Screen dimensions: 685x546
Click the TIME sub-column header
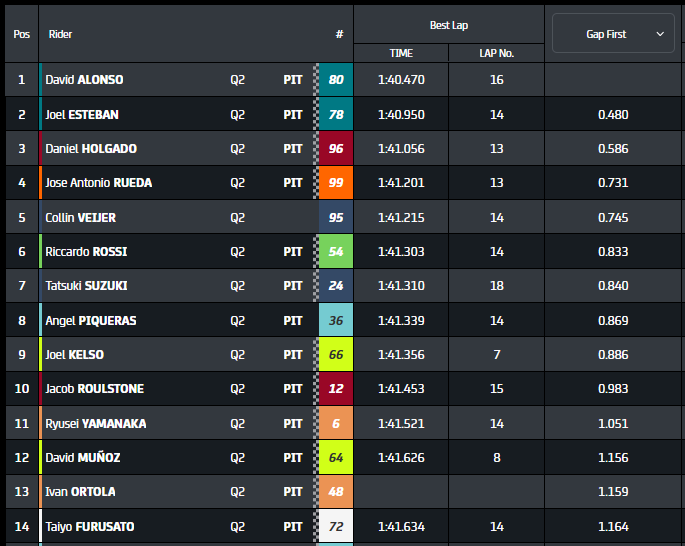(x=401, y=53)
